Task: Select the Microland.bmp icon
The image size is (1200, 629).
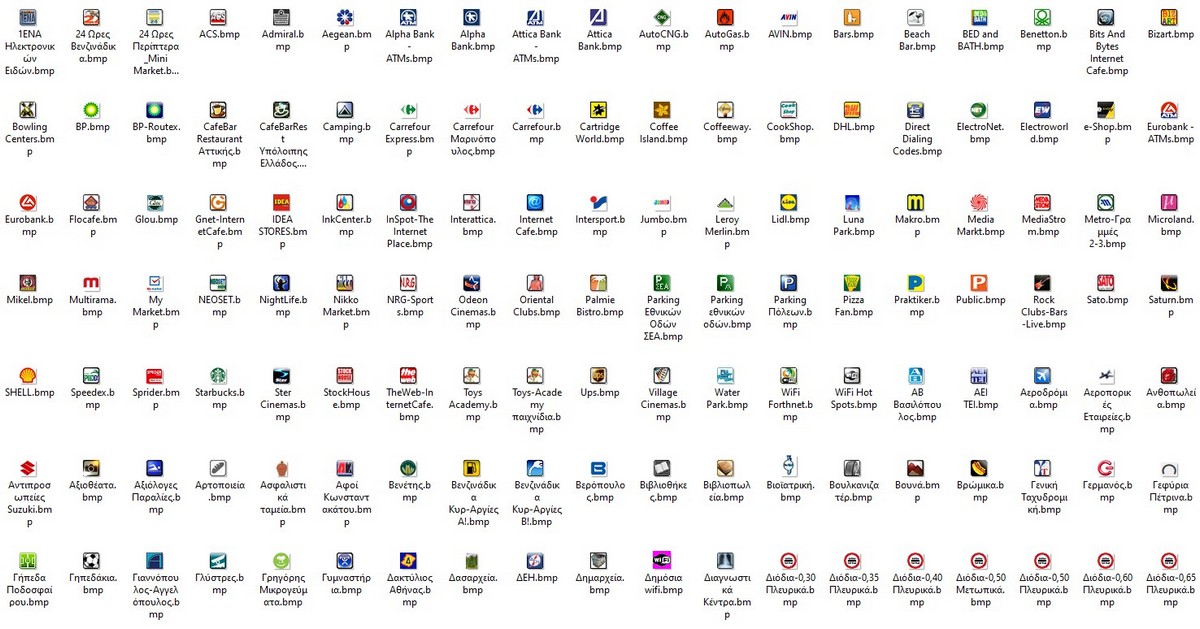Action: (1169, 202)
